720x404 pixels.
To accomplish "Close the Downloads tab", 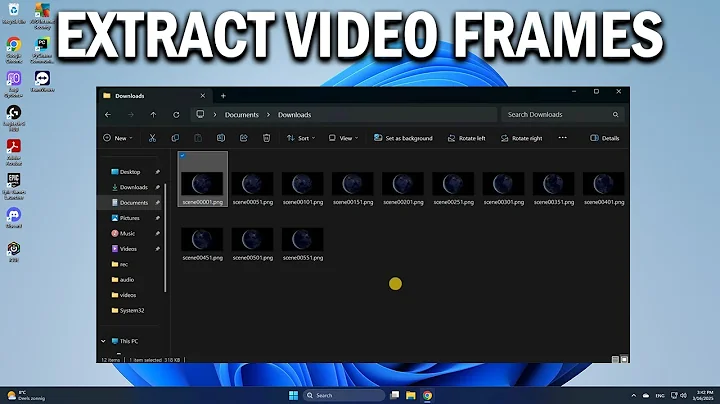I will click(202, 96).
